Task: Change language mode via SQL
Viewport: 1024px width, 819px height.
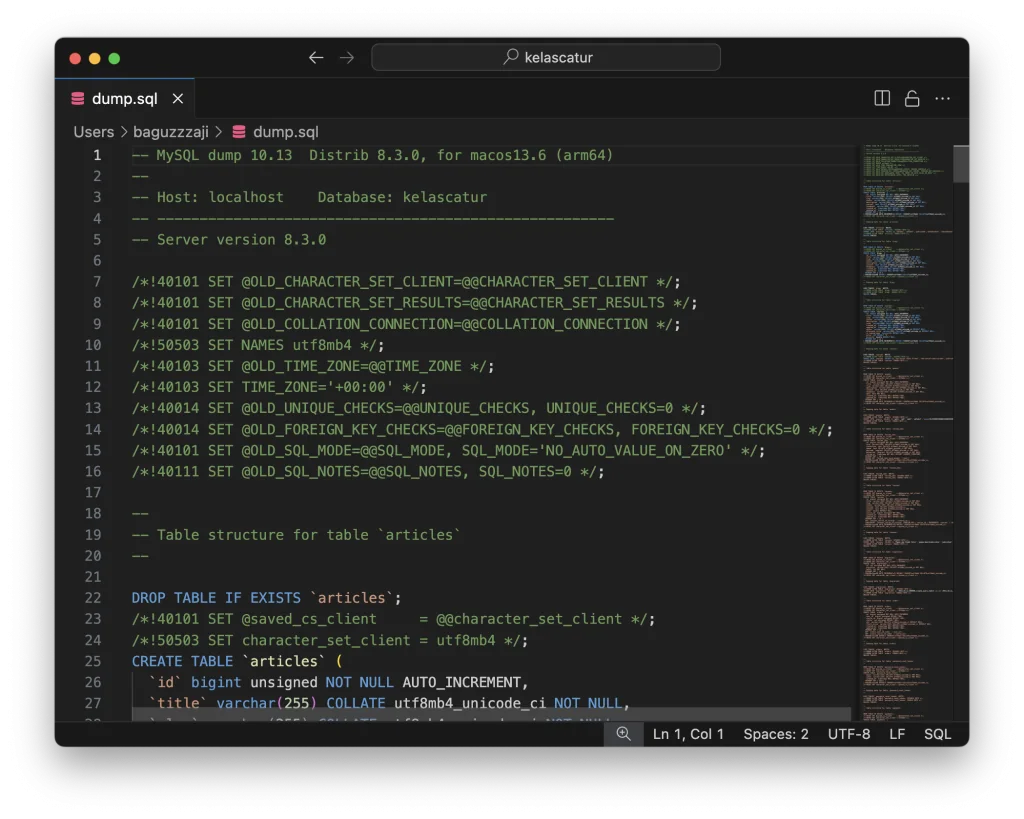Action: click(937, 734)
